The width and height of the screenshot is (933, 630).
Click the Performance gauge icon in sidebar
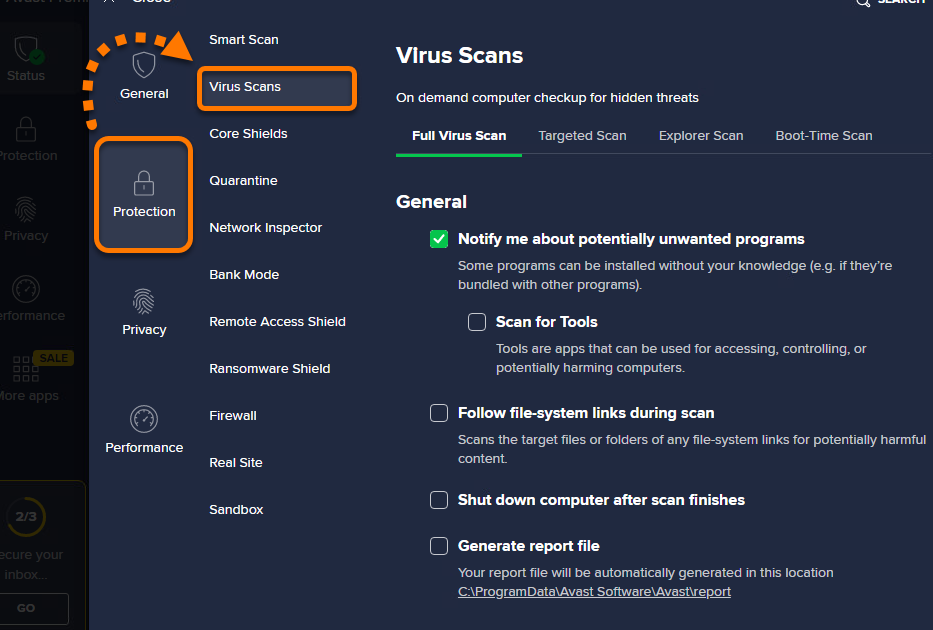(x=25, y=290)
